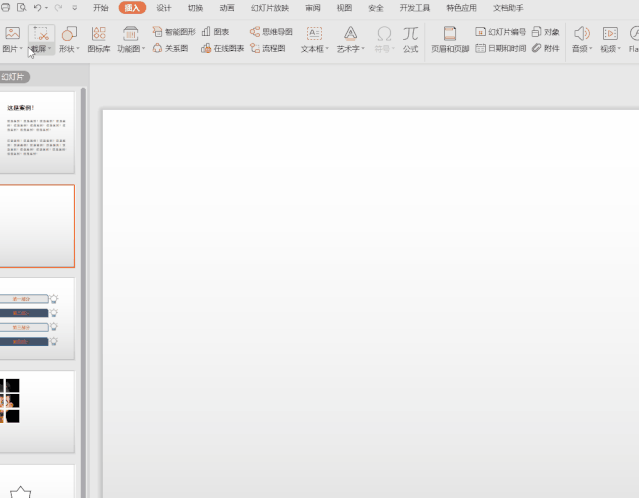Insert a 思维导图 mind map
The width and height of the screenshot is (639, 498).
tap(271, 32)
